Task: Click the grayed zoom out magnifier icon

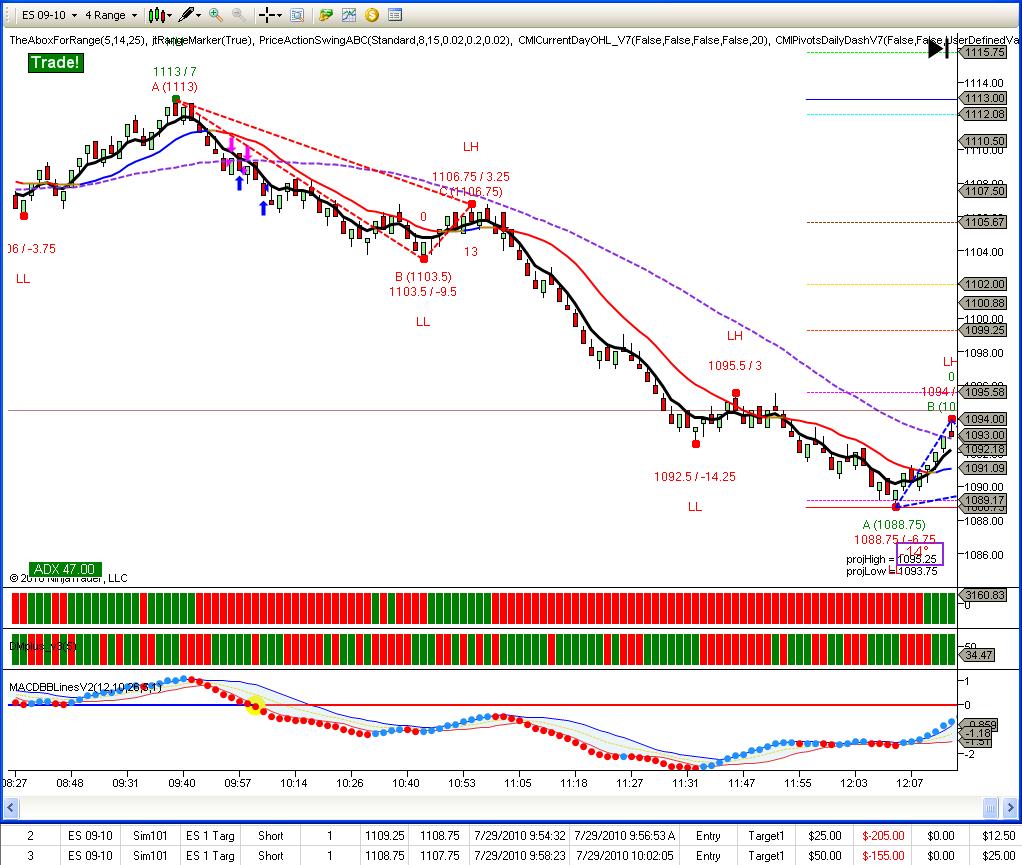Action: [x=239, y=14]
